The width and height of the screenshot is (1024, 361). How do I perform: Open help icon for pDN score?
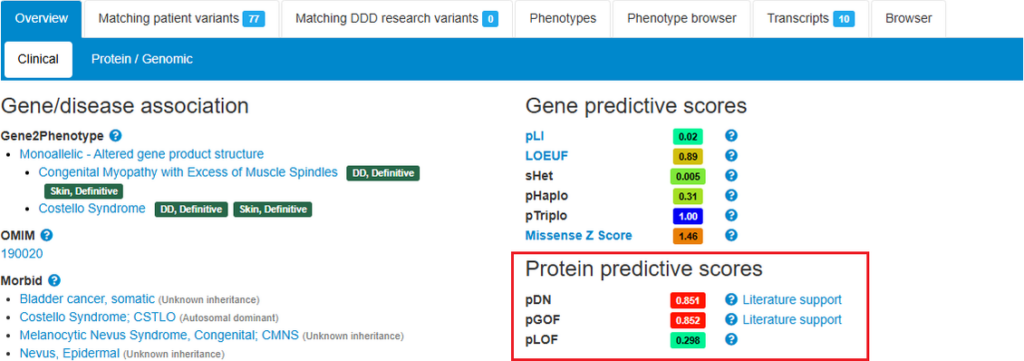coord(731,300)
